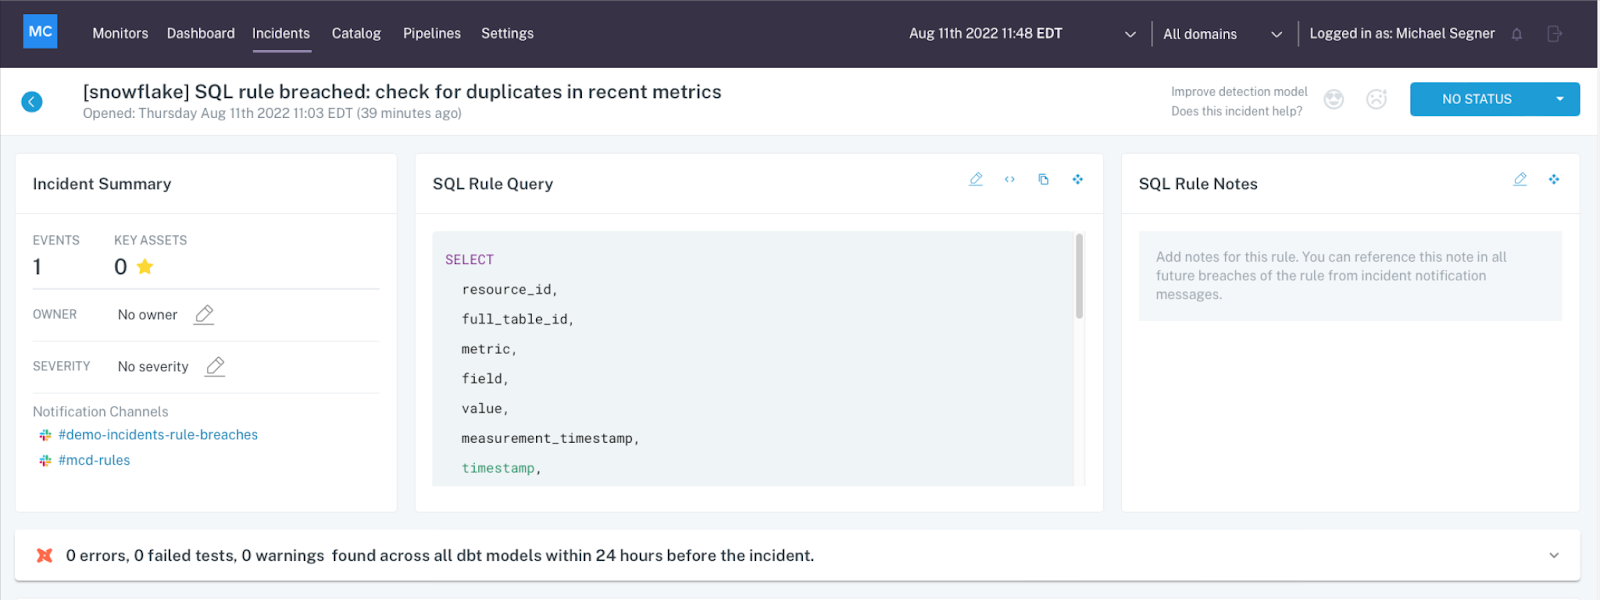Click No severity text
Image resolution: width=1600 pixels, height=600 pixels.
[153, 367]
